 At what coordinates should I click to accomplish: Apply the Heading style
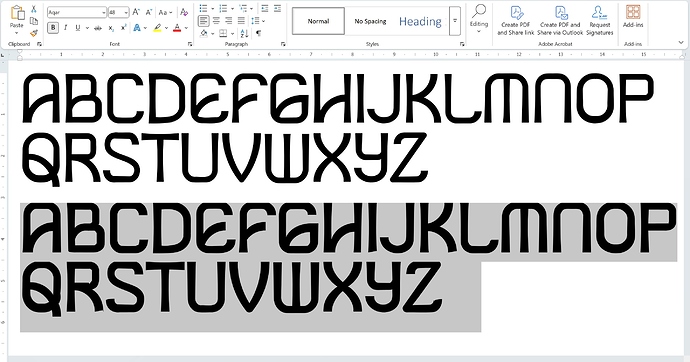point(420,21)
